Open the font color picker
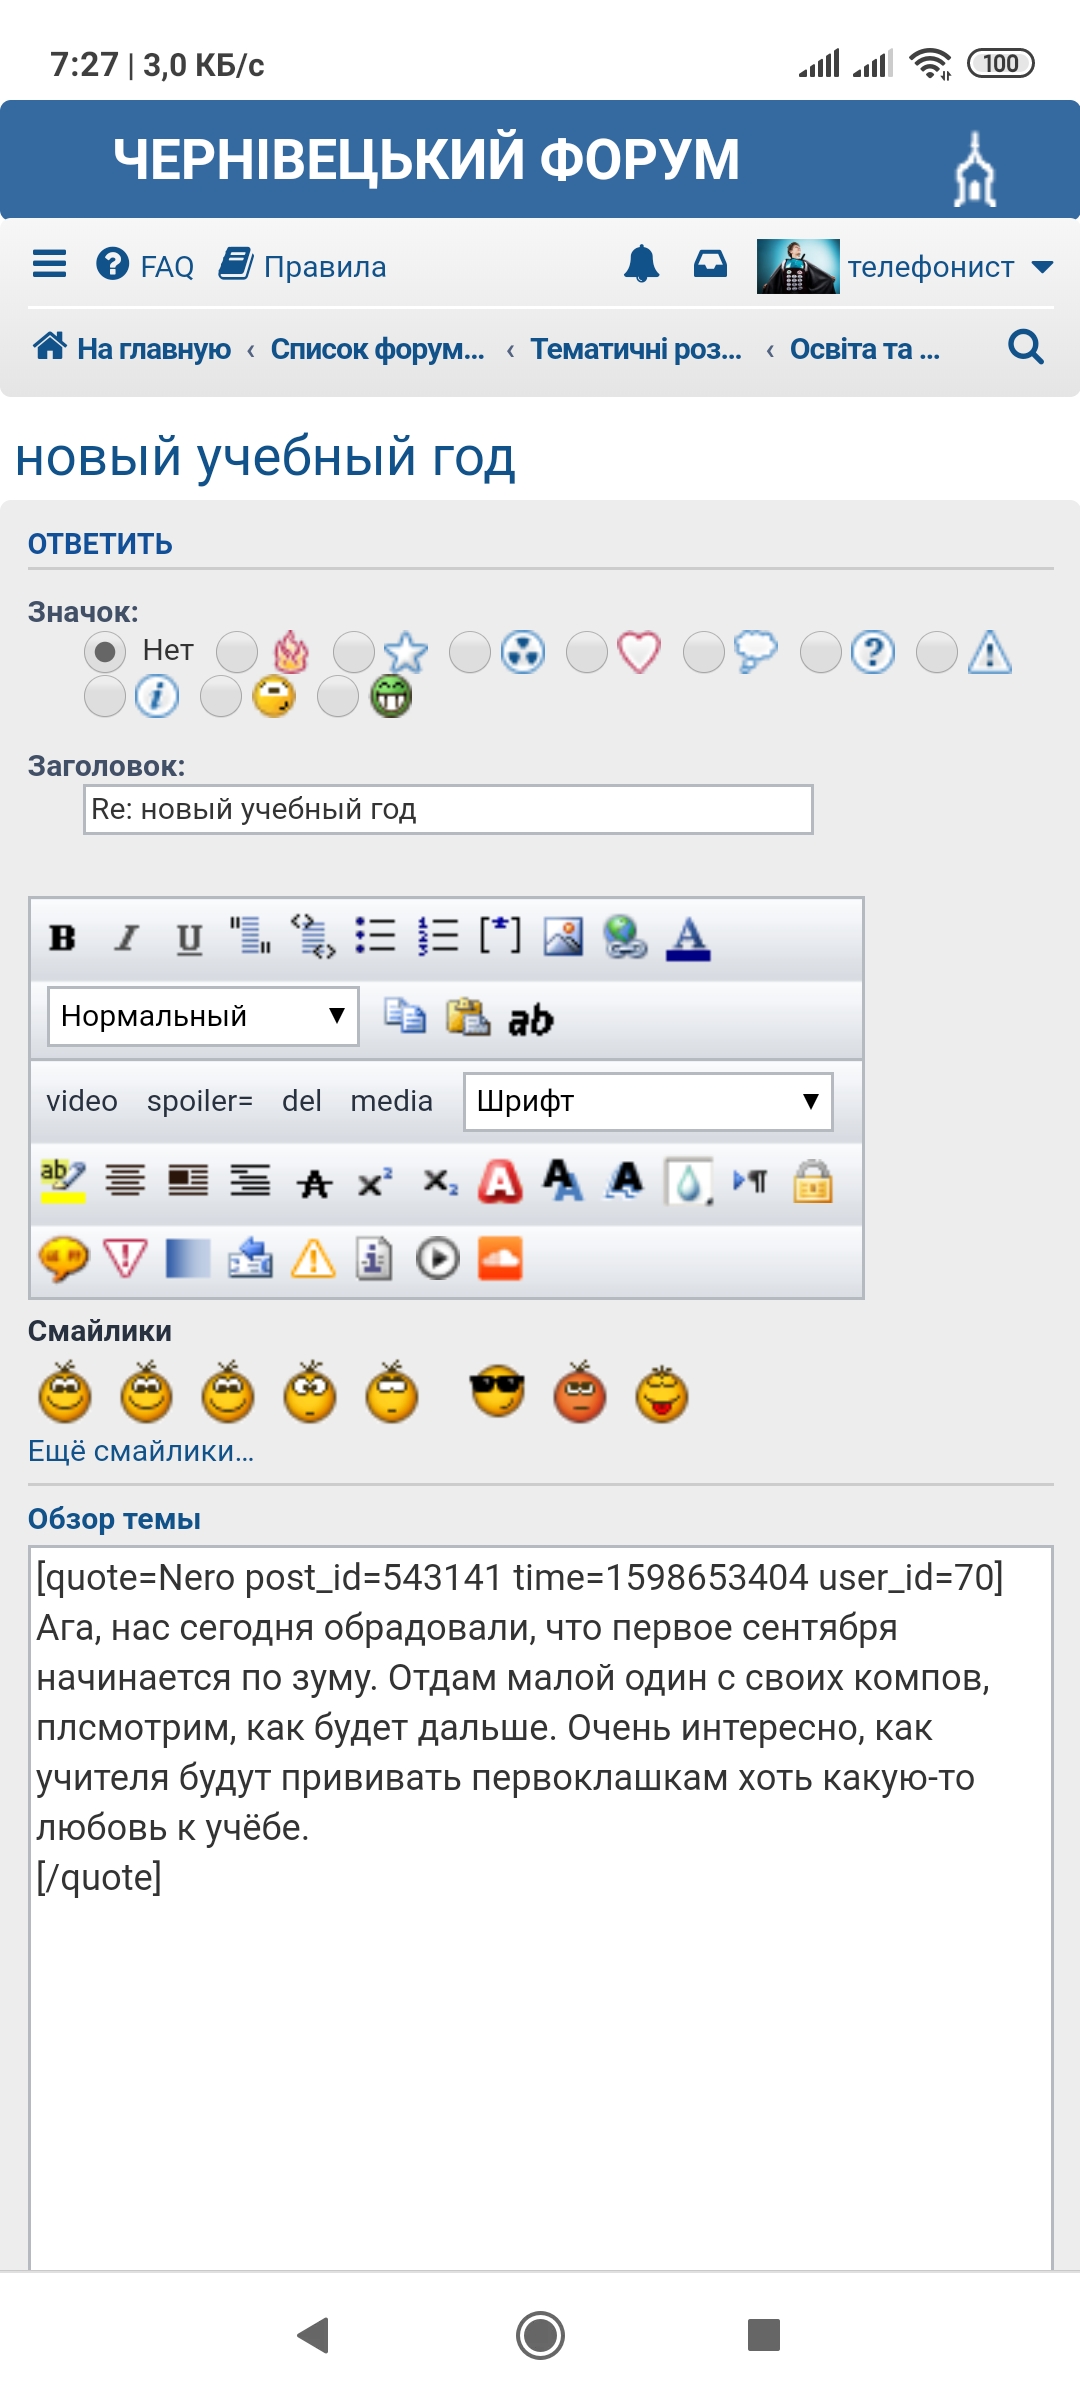This screenshot has height=2400, width=1080. (688, 938)
